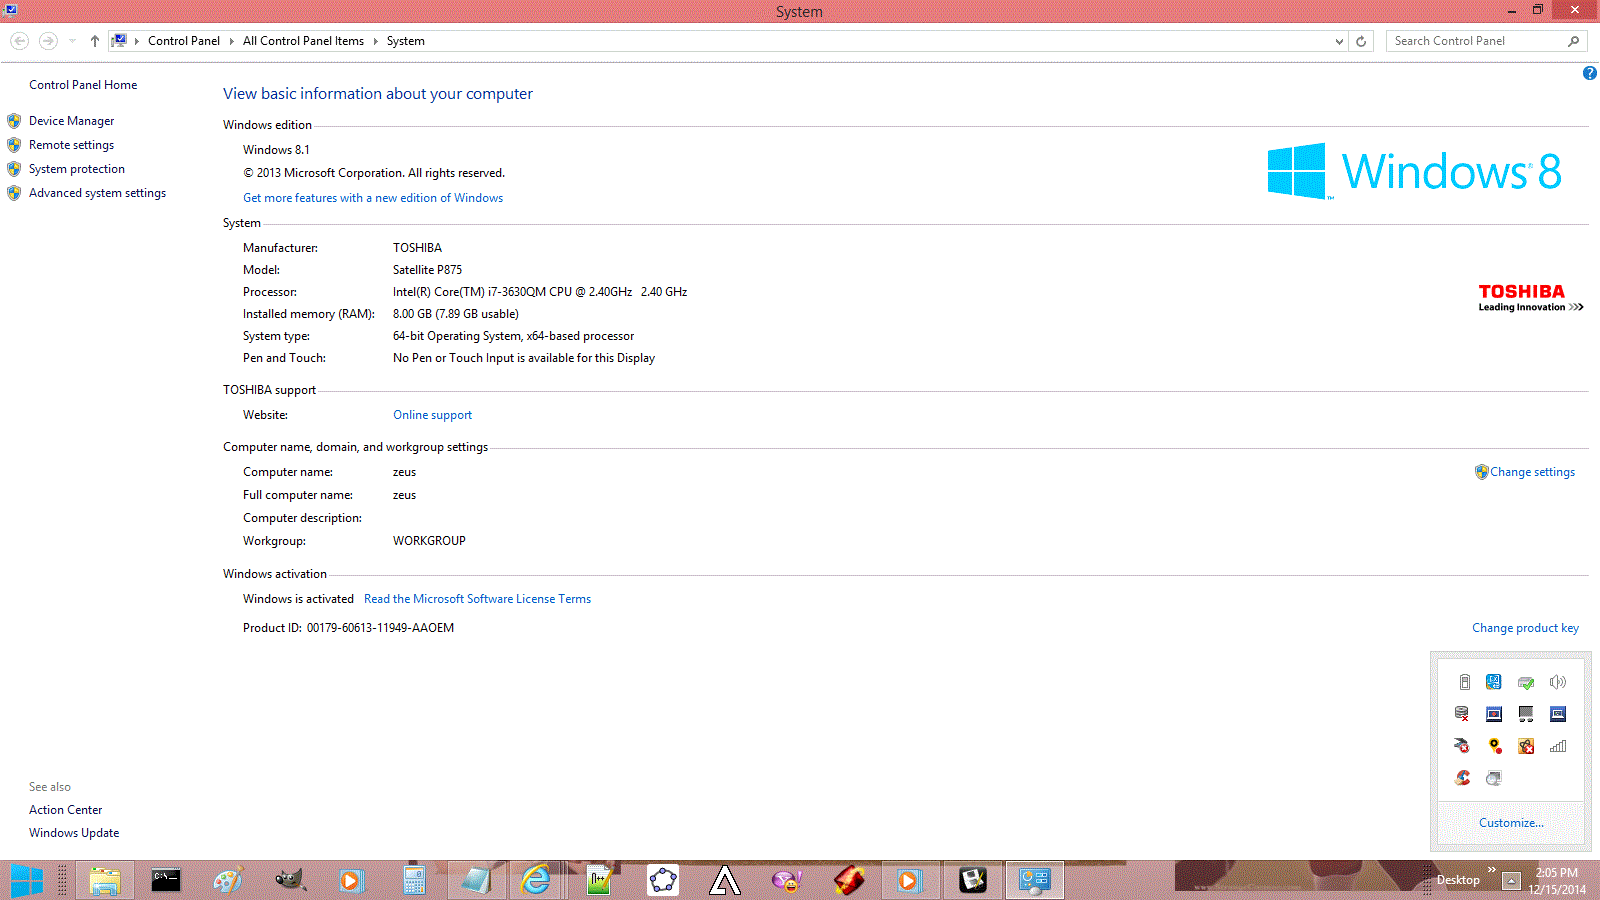The image size is (1600, 900).
Task: Click the Up one level arrow
Action: [94, 41]
